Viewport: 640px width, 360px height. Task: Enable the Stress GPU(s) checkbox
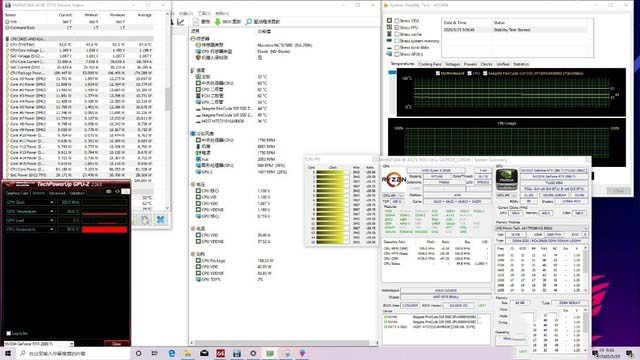pyautogui.click(x=396, y=54)
